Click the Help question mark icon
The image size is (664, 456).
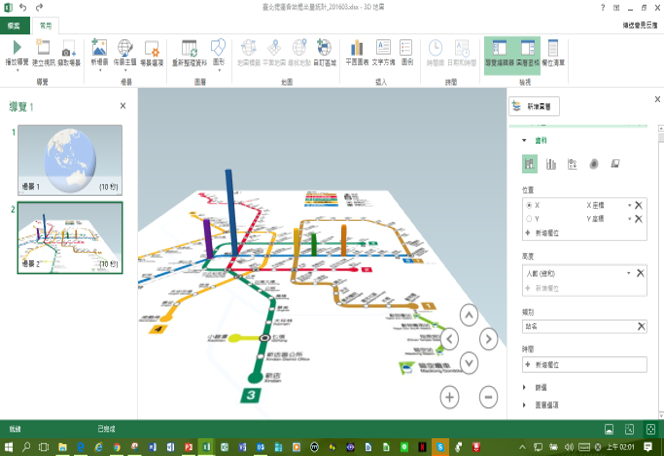(603, 8)
